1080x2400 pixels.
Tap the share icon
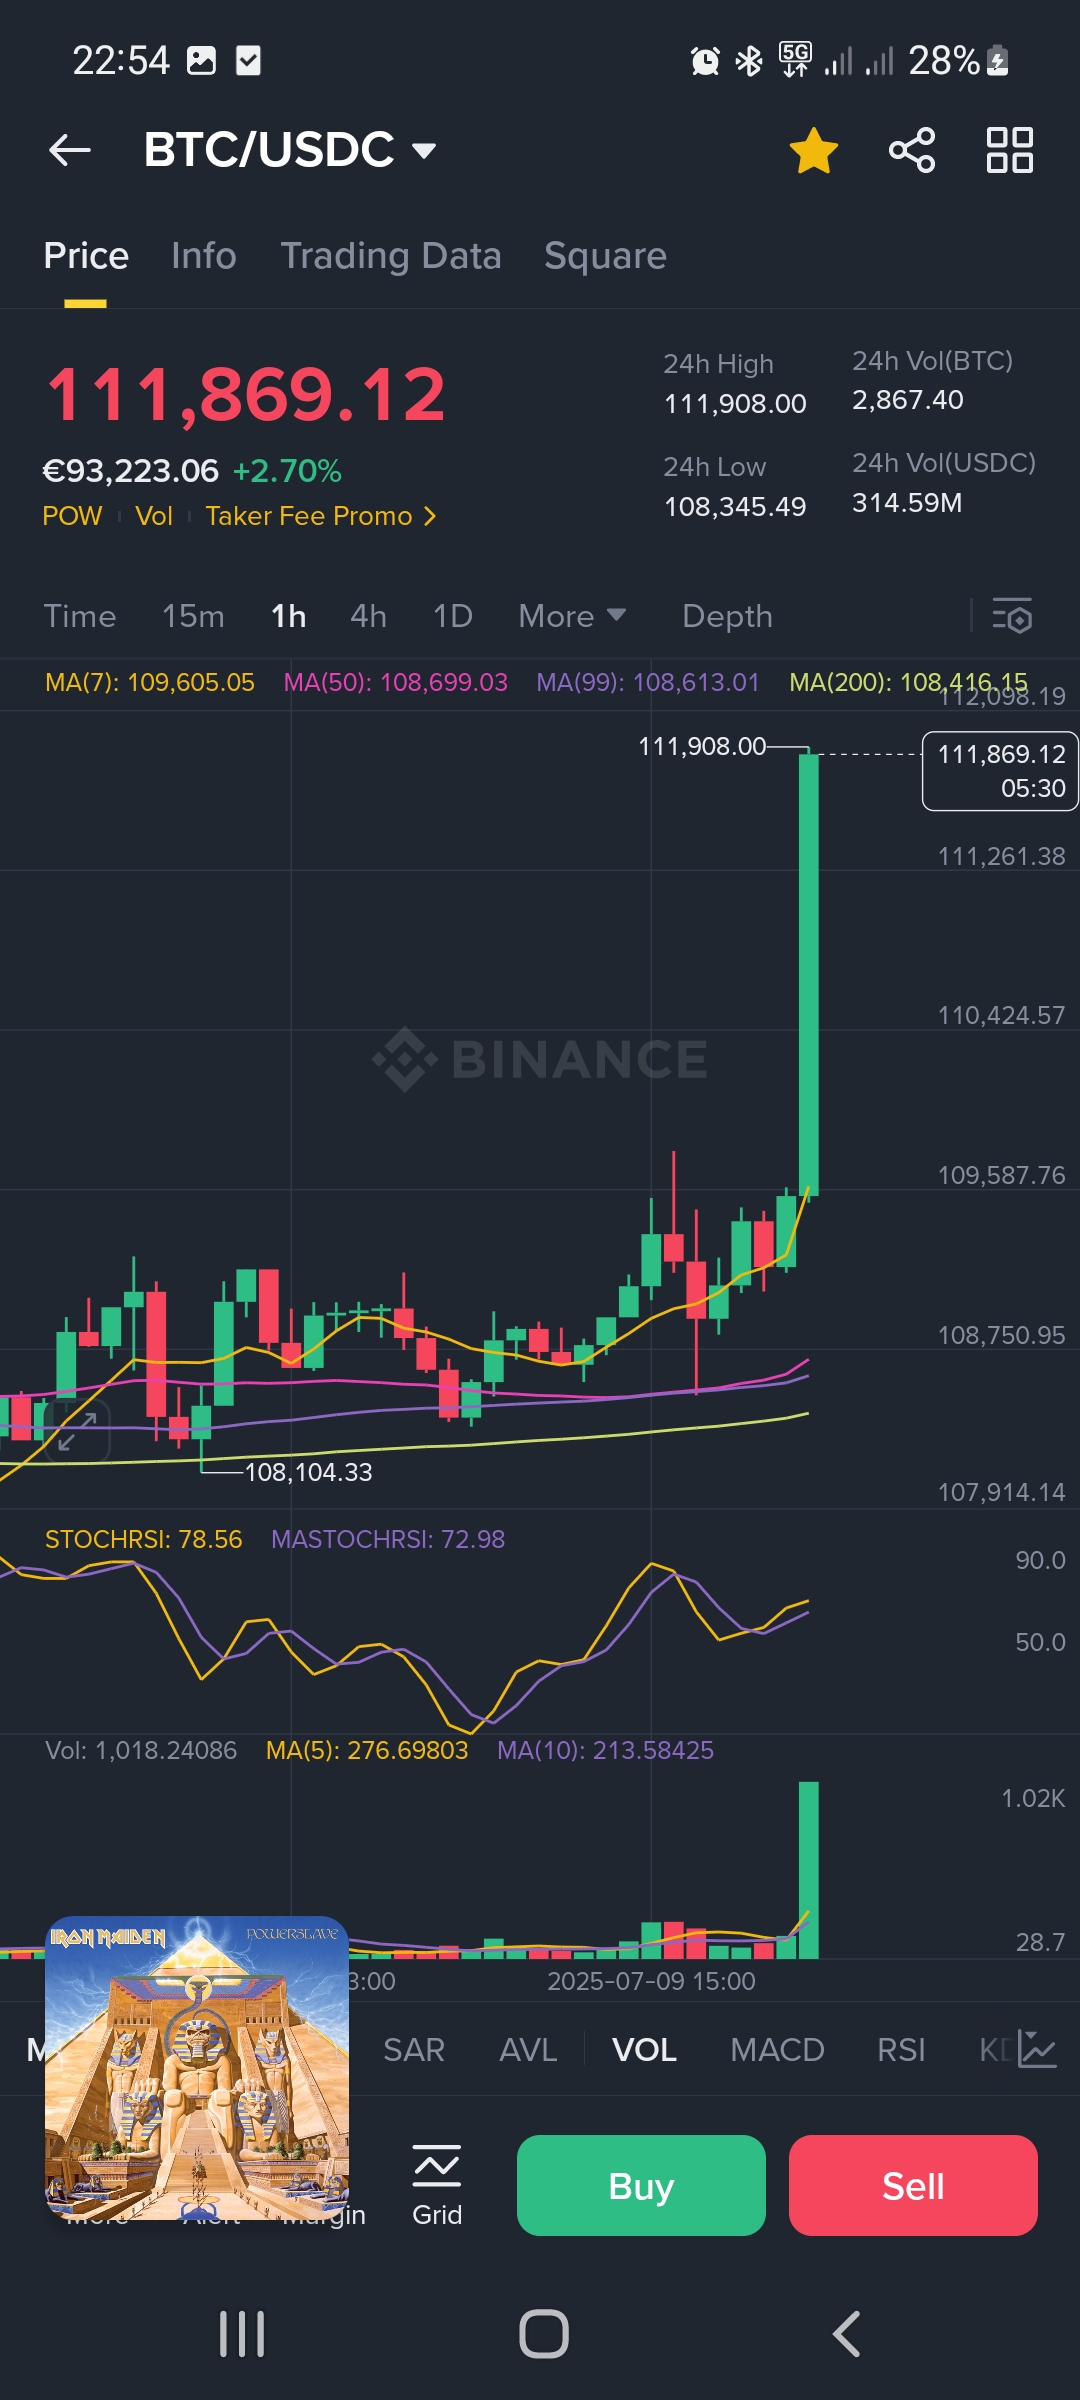(912, 150)
